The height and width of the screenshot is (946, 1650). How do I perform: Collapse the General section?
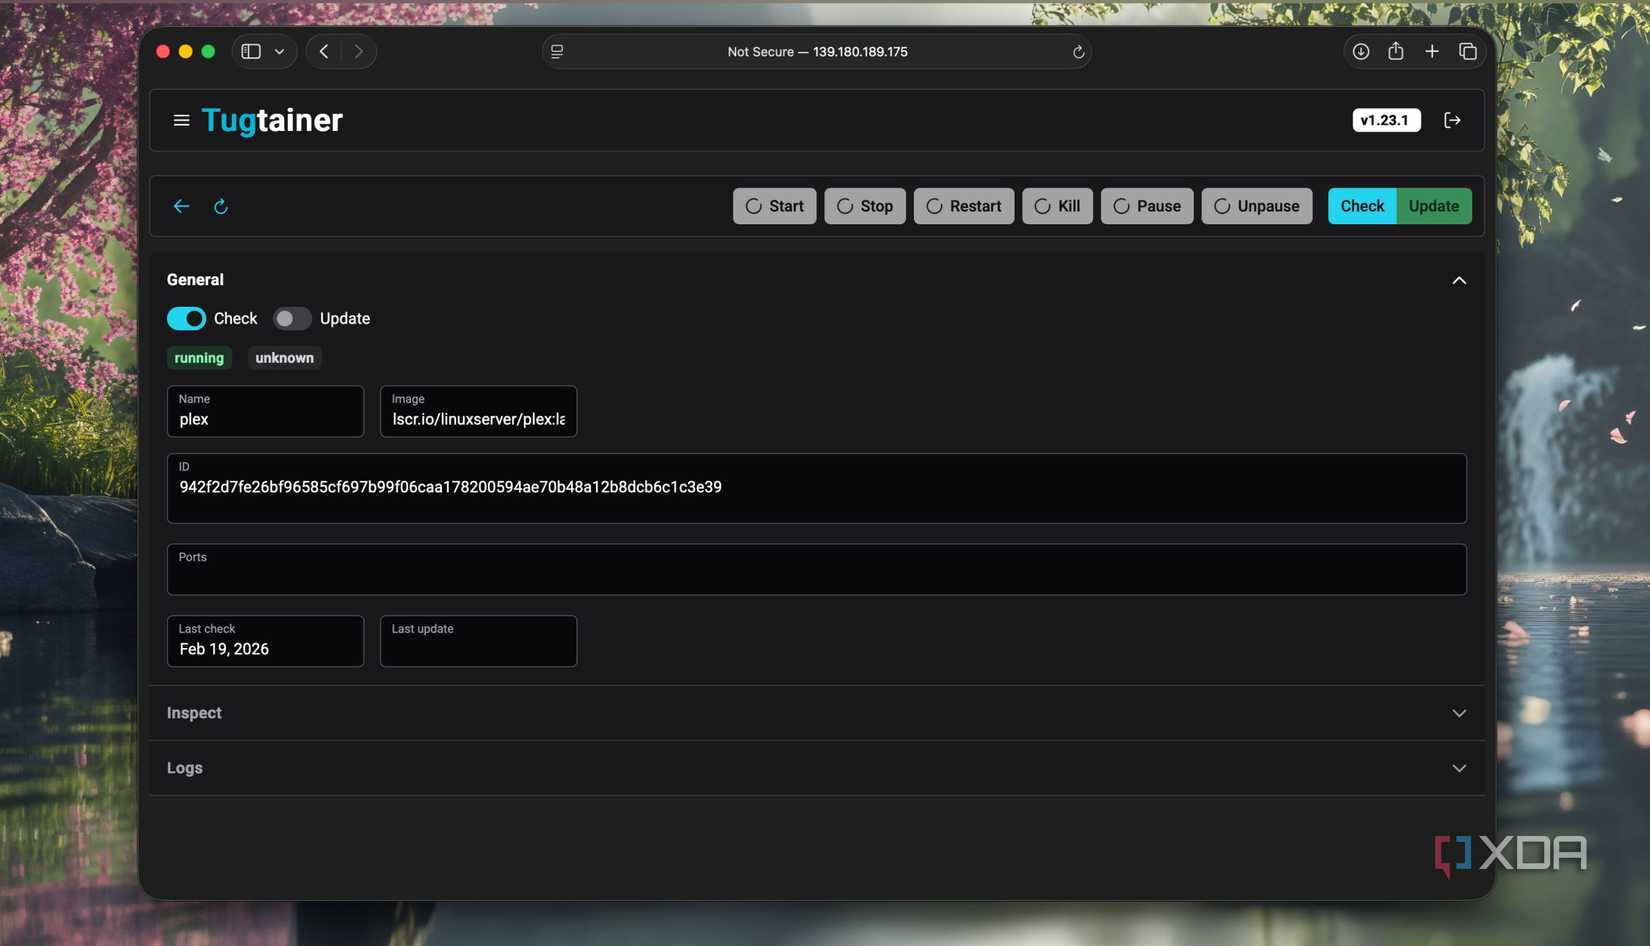[x=1459, y=280]
